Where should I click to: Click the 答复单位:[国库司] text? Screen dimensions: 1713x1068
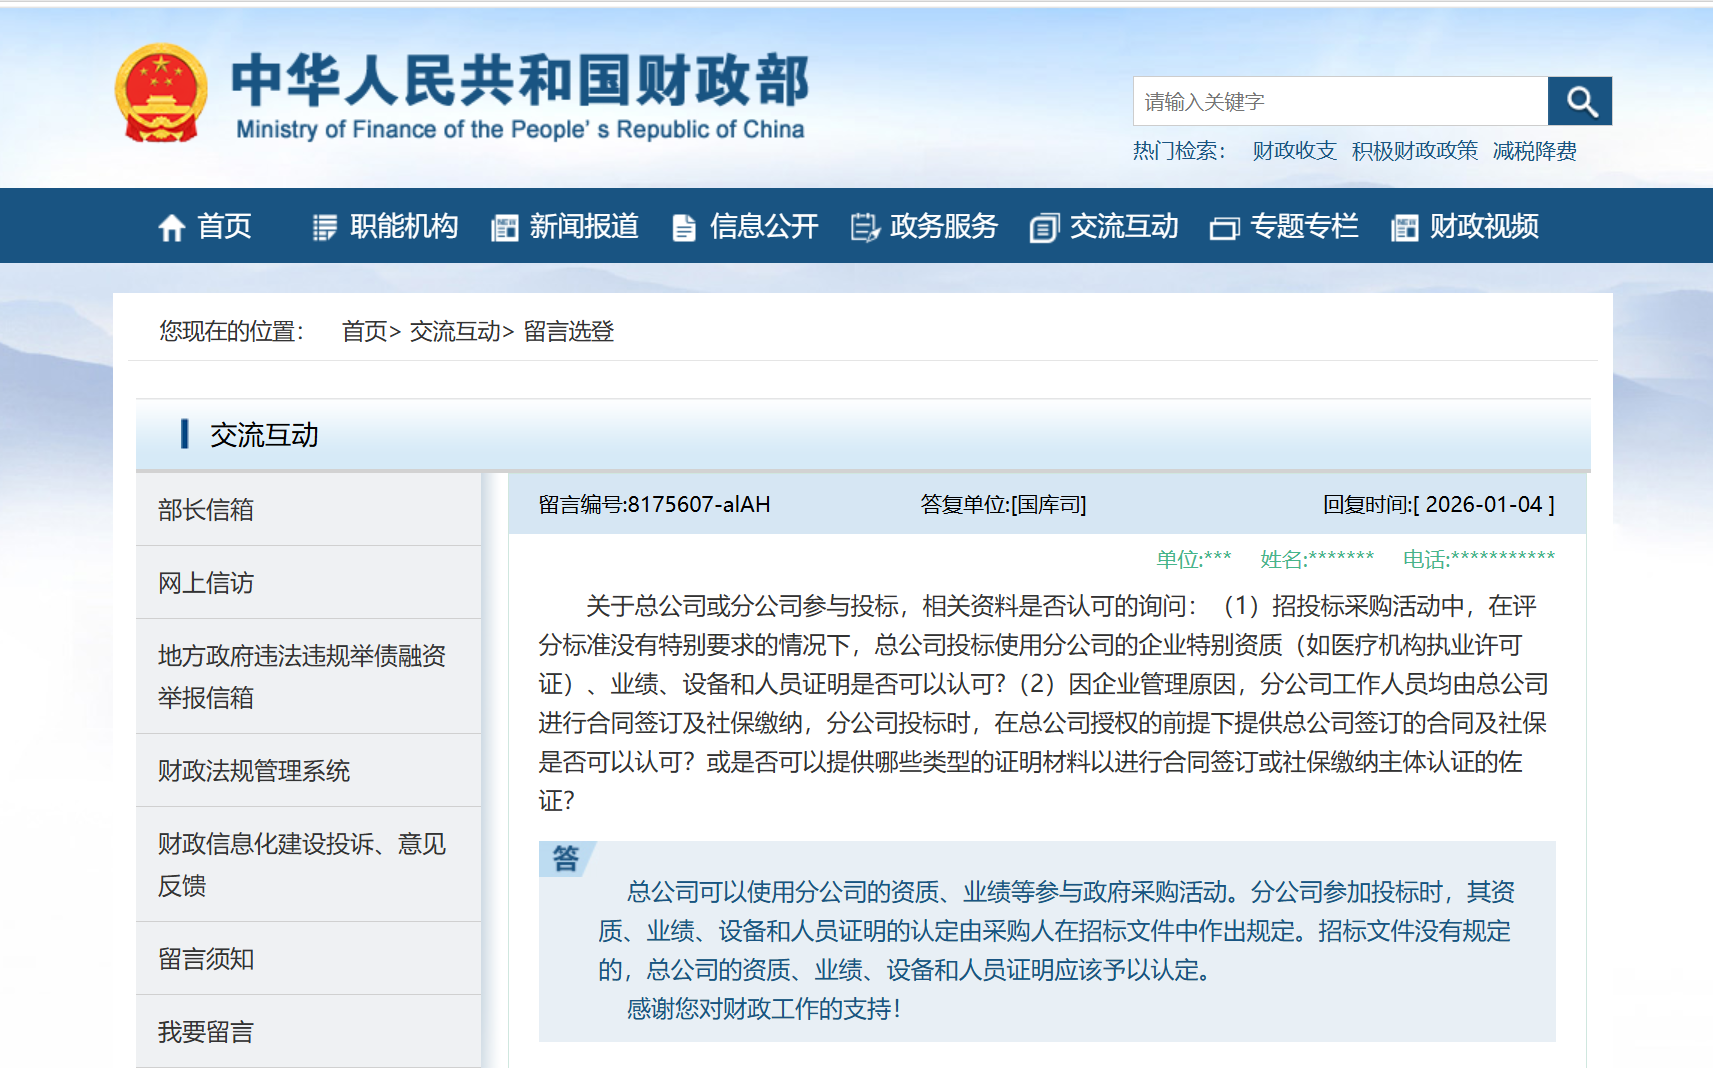coord(1003,504)
